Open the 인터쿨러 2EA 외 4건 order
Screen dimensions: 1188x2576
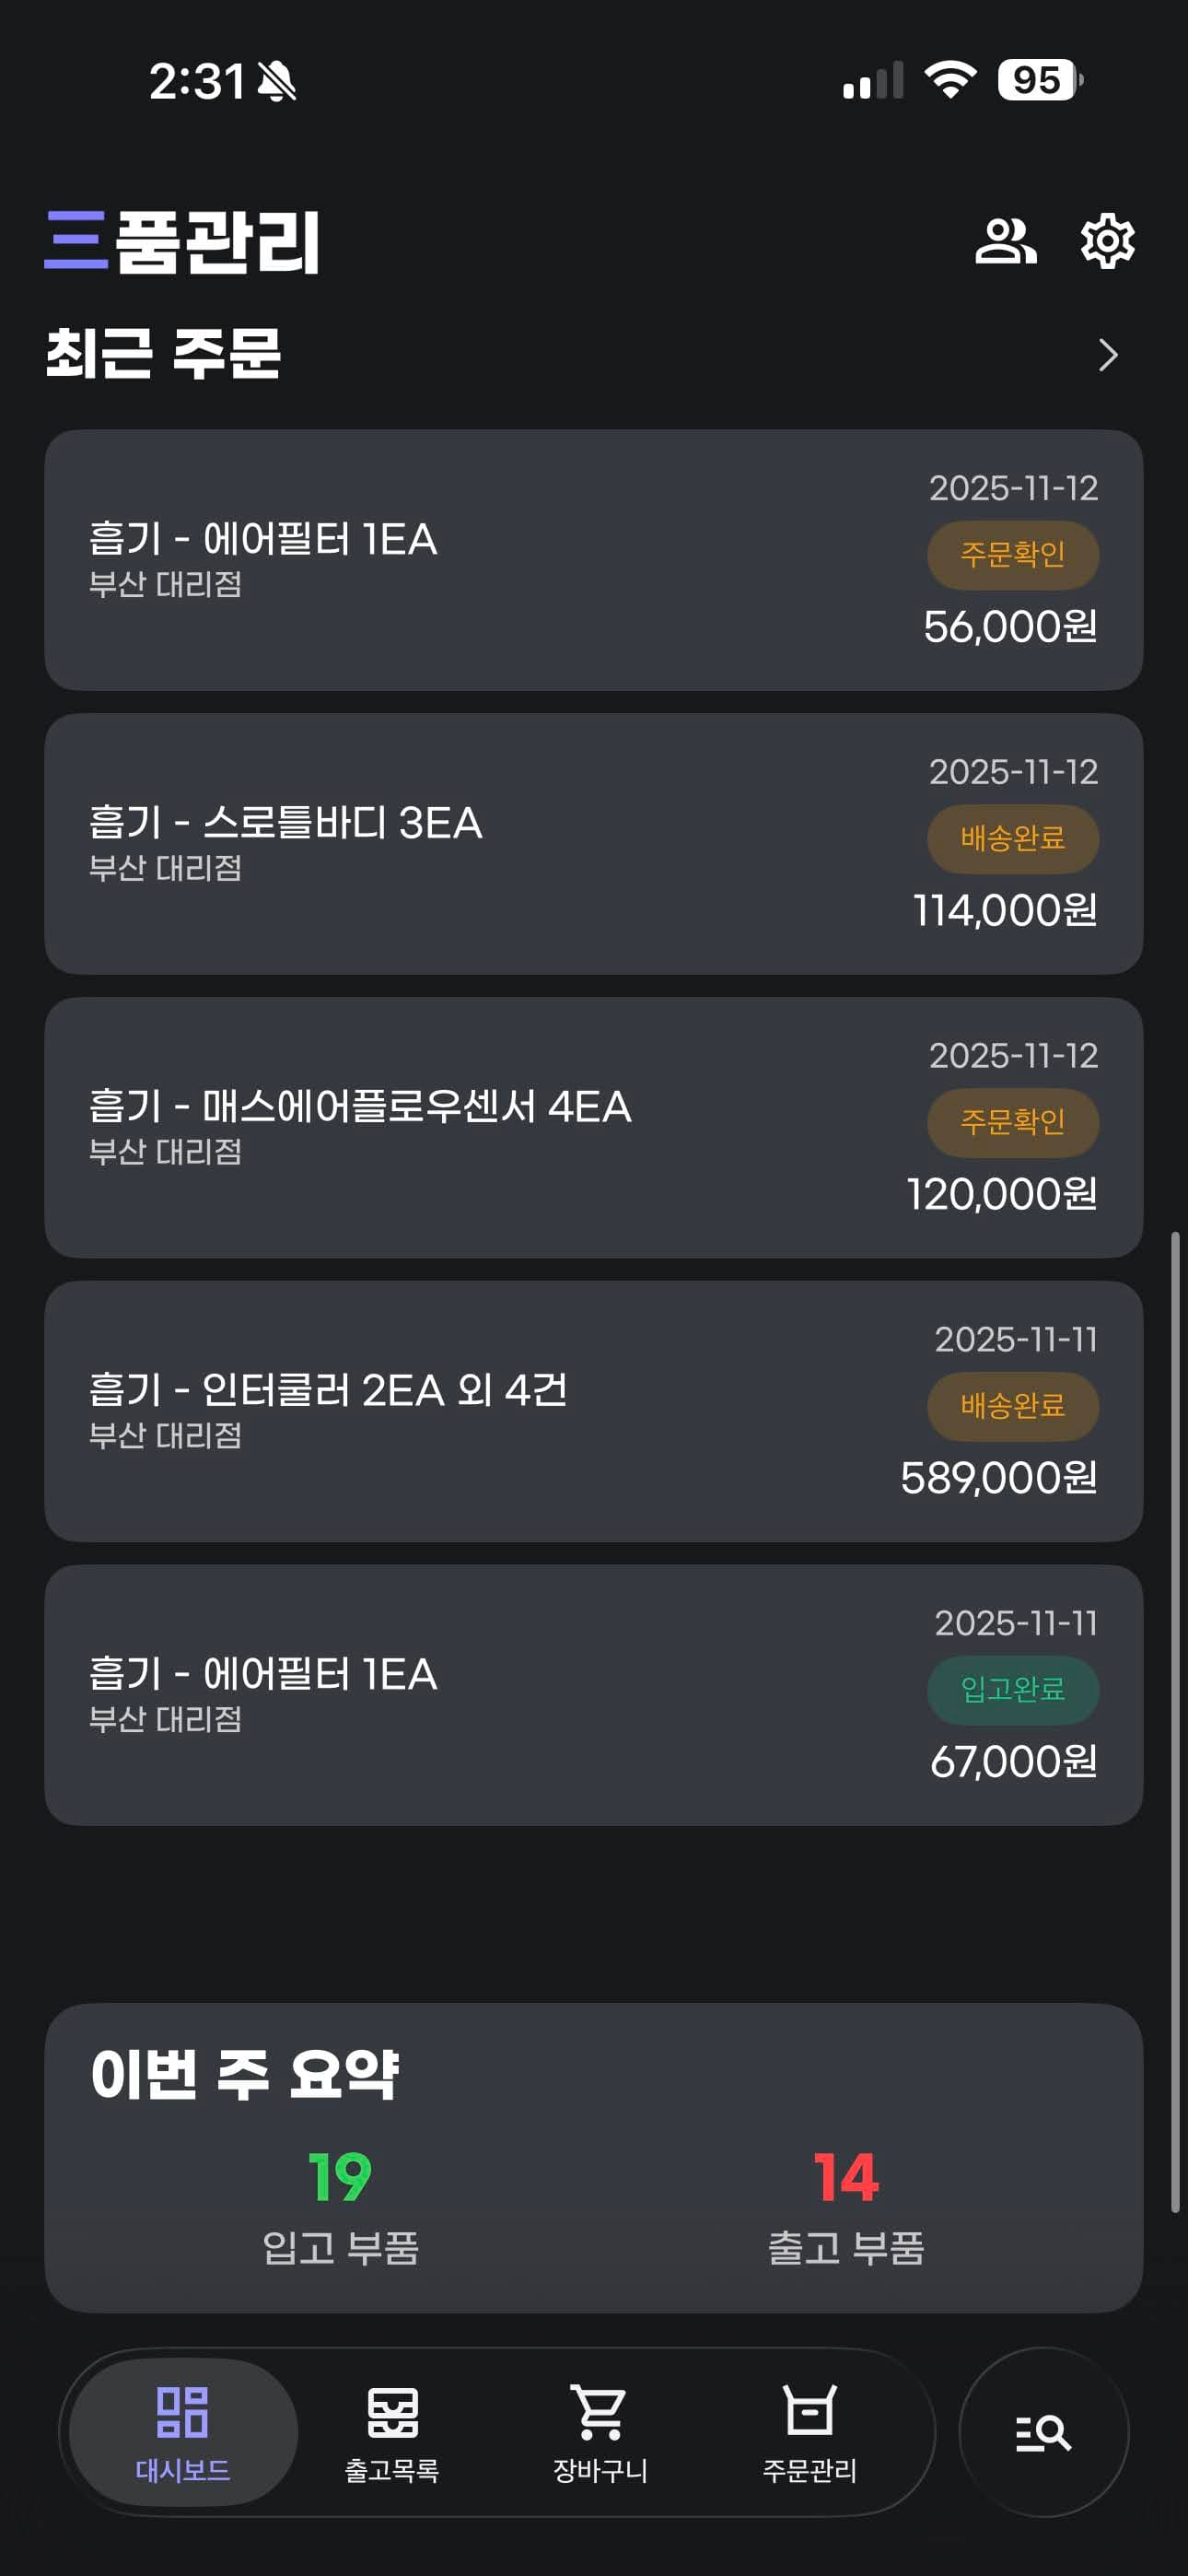tap(593, 1411)
